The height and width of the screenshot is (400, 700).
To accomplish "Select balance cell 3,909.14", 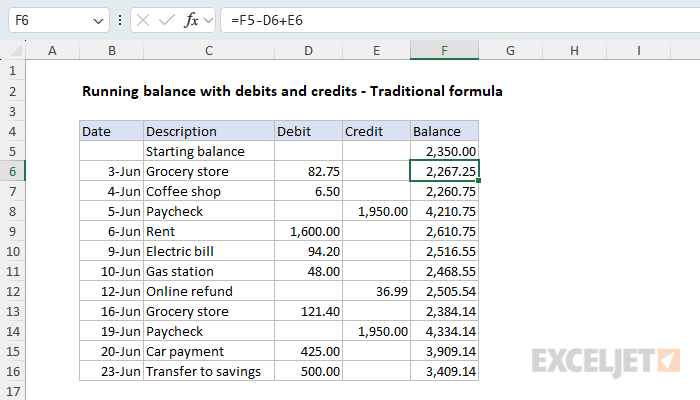I will click(444, 351).
